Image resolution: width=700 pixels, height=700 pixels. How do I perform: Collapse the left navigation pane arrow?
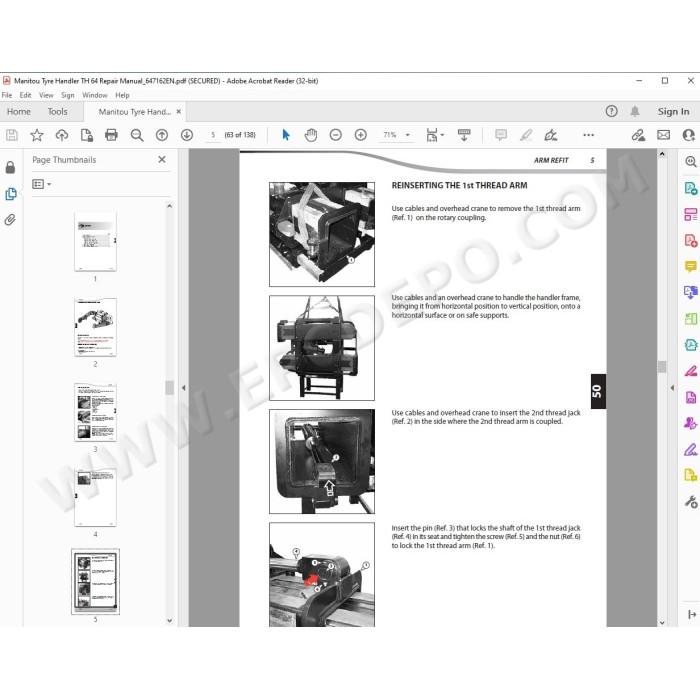click(183, 388)
